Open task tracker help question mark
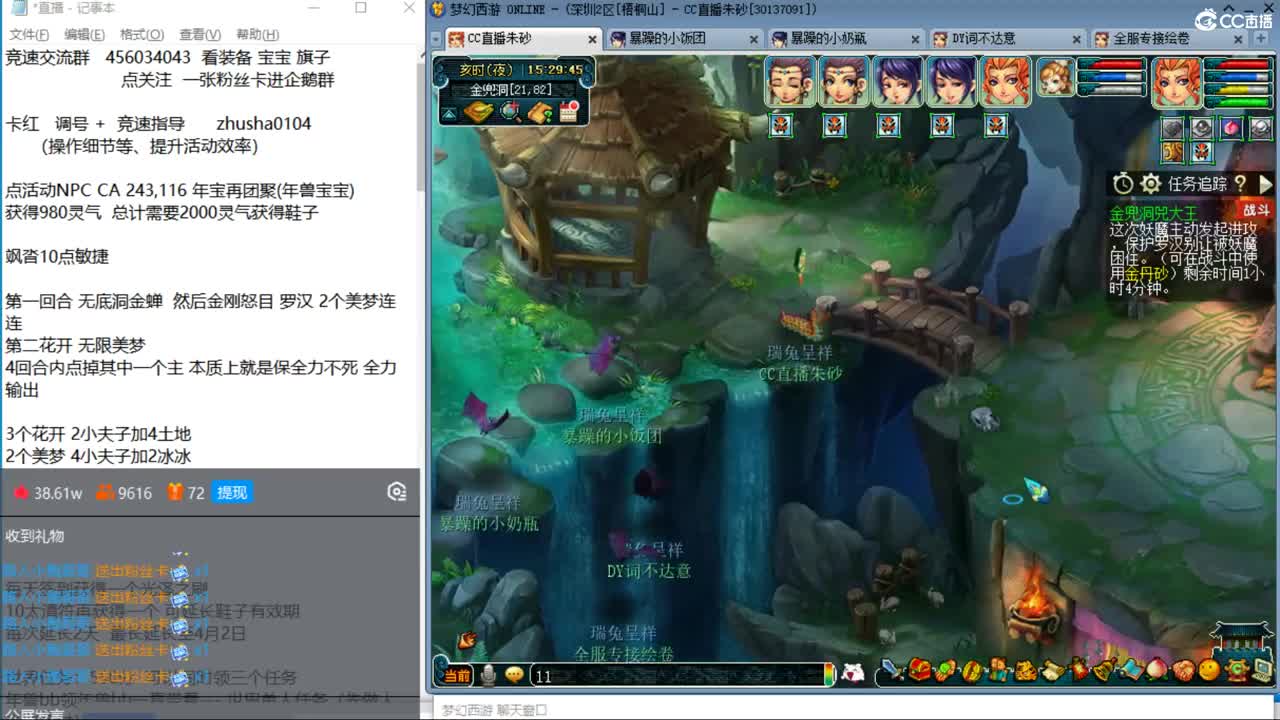1280x720 pixels. click(1240, 184)
